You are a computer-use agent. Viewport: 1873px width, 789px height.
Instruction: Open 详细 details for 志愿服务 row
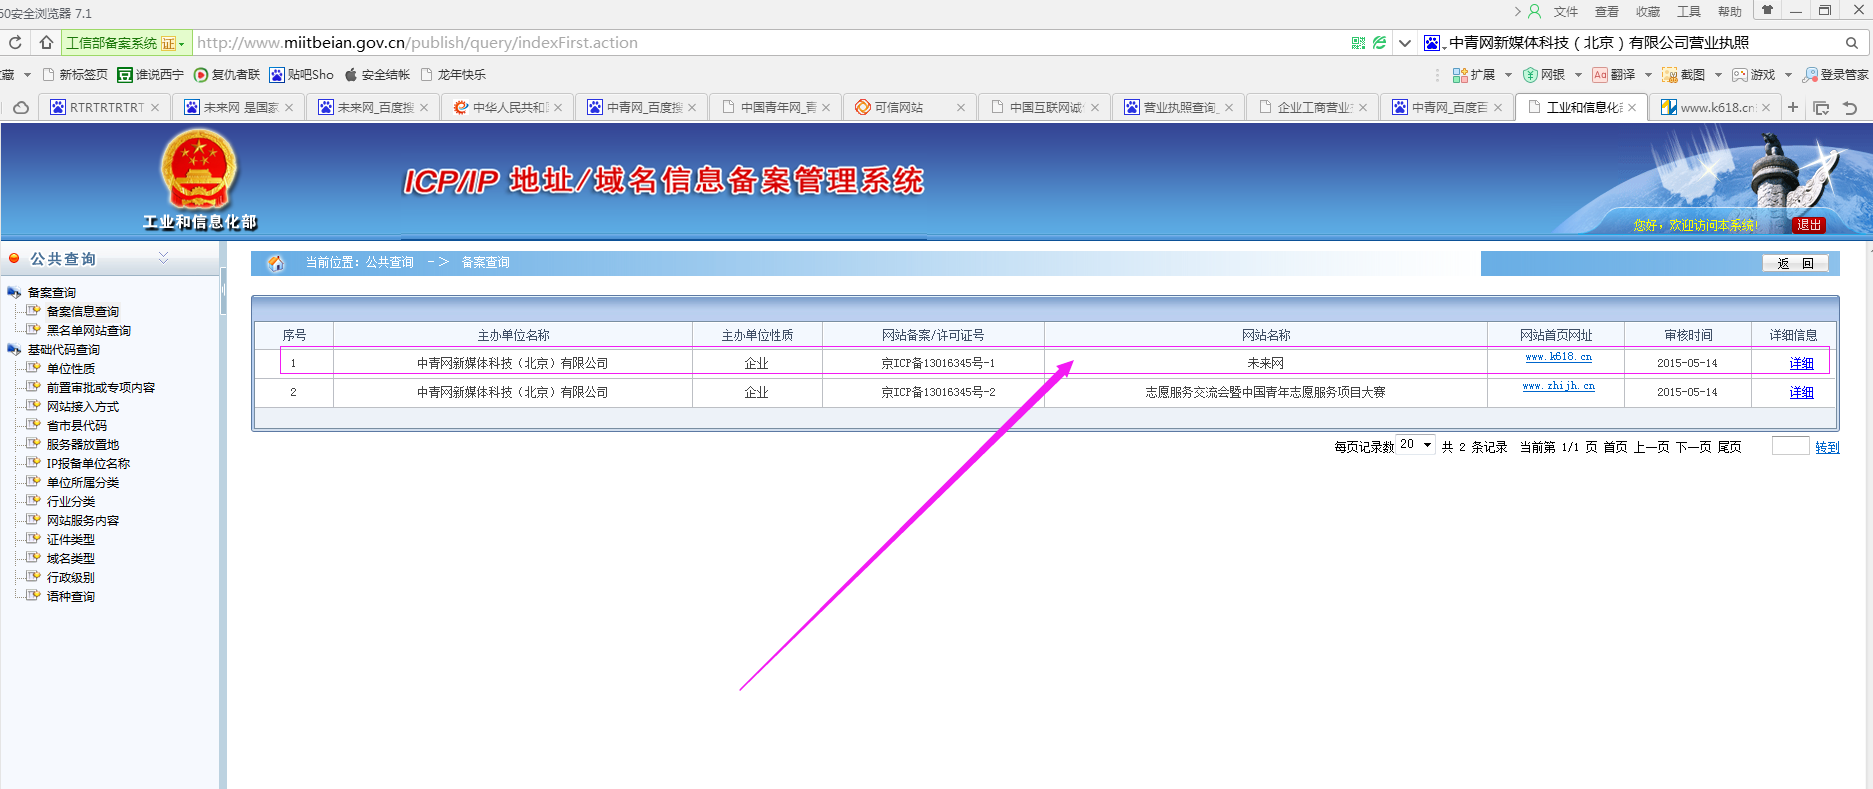pyautogui.click(x=1800, y=392)
